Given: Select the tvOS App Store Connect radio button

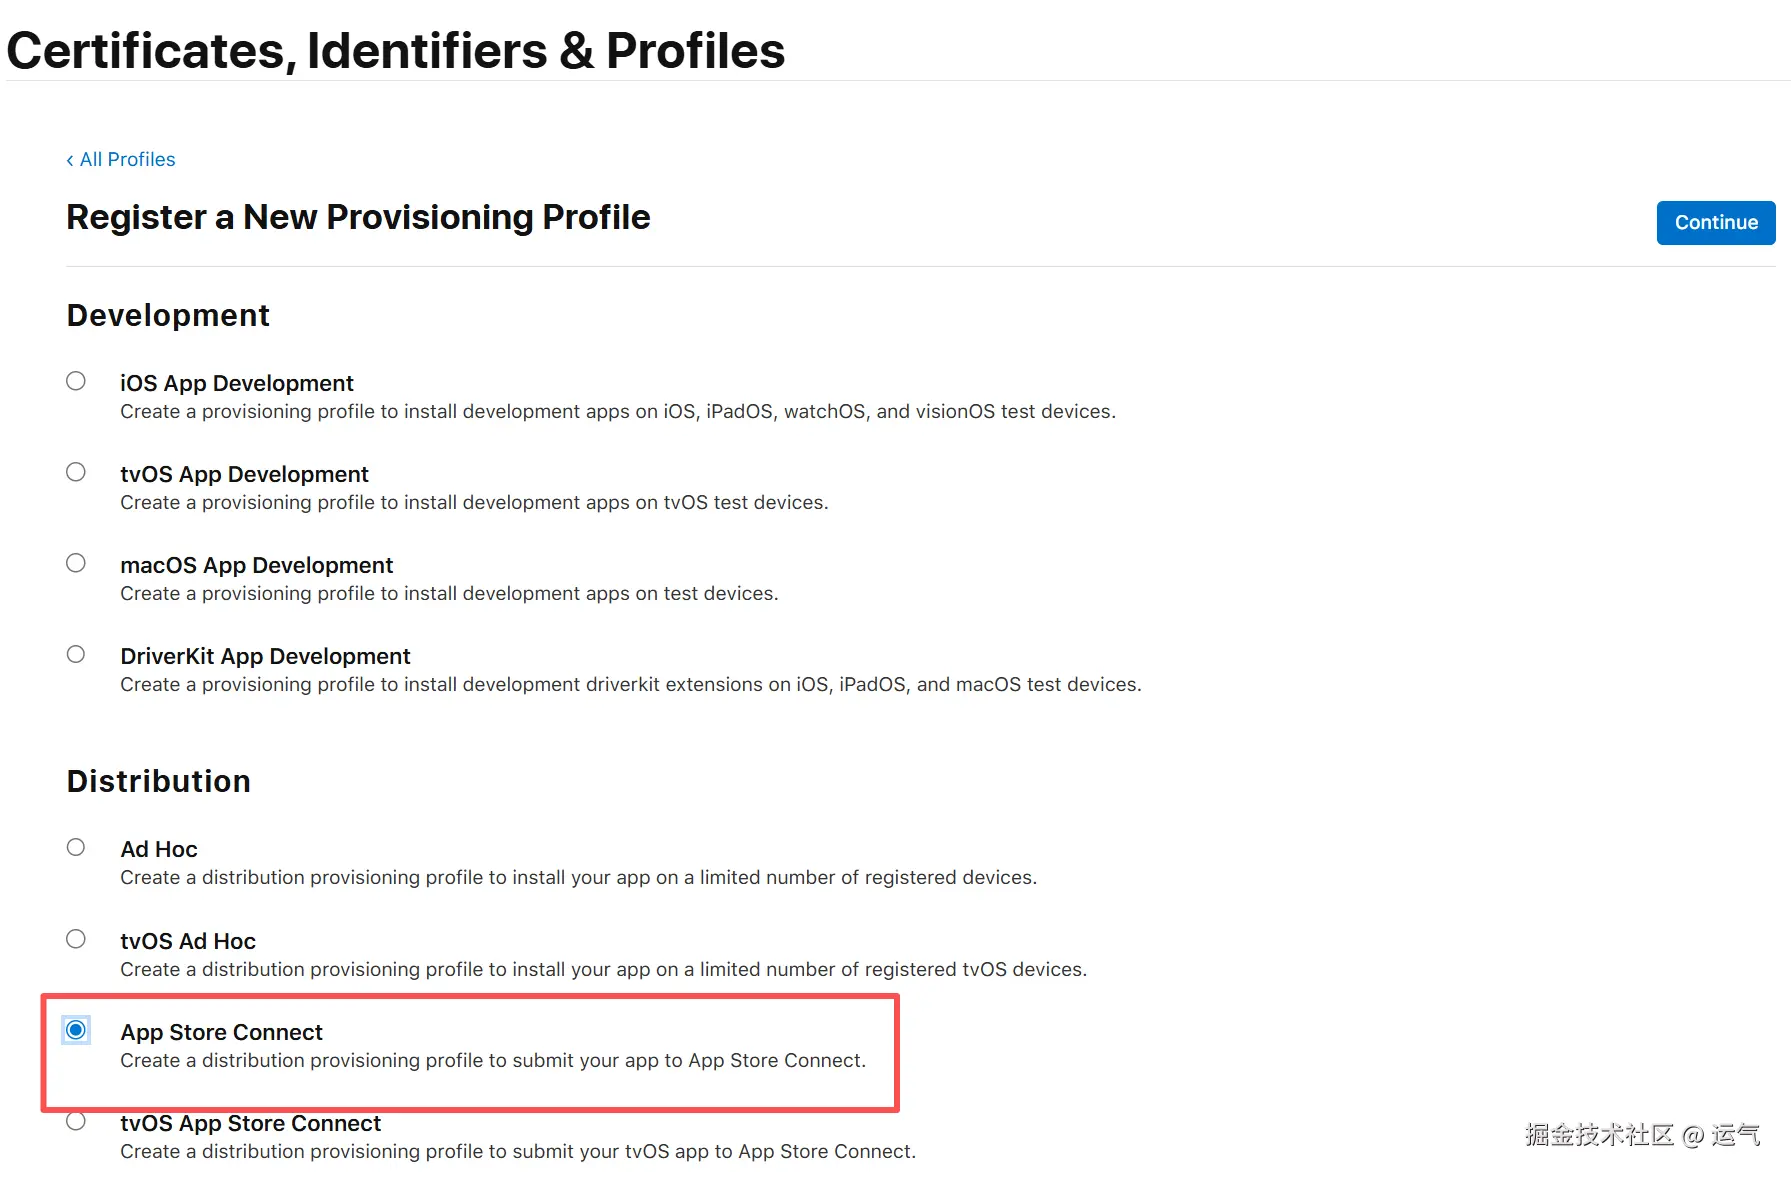Looking at the screenshot, I should pyautogui.click(x=76, y=1122).
